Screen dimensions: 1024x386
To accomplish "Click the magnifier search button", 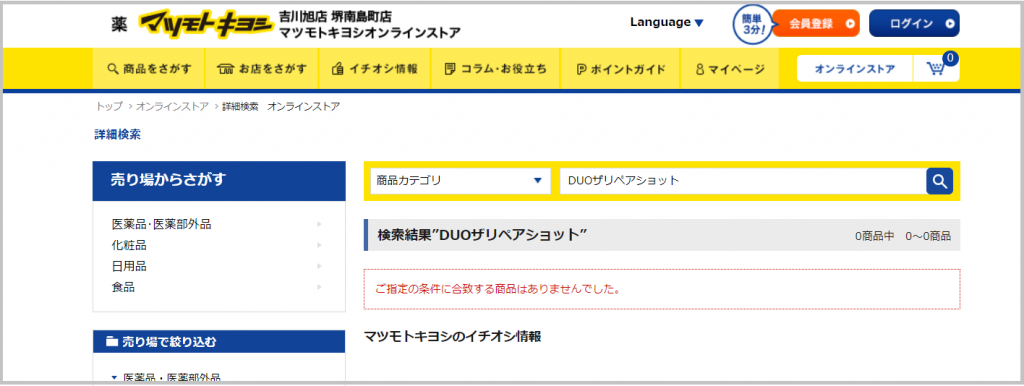I will coord(940,181).
